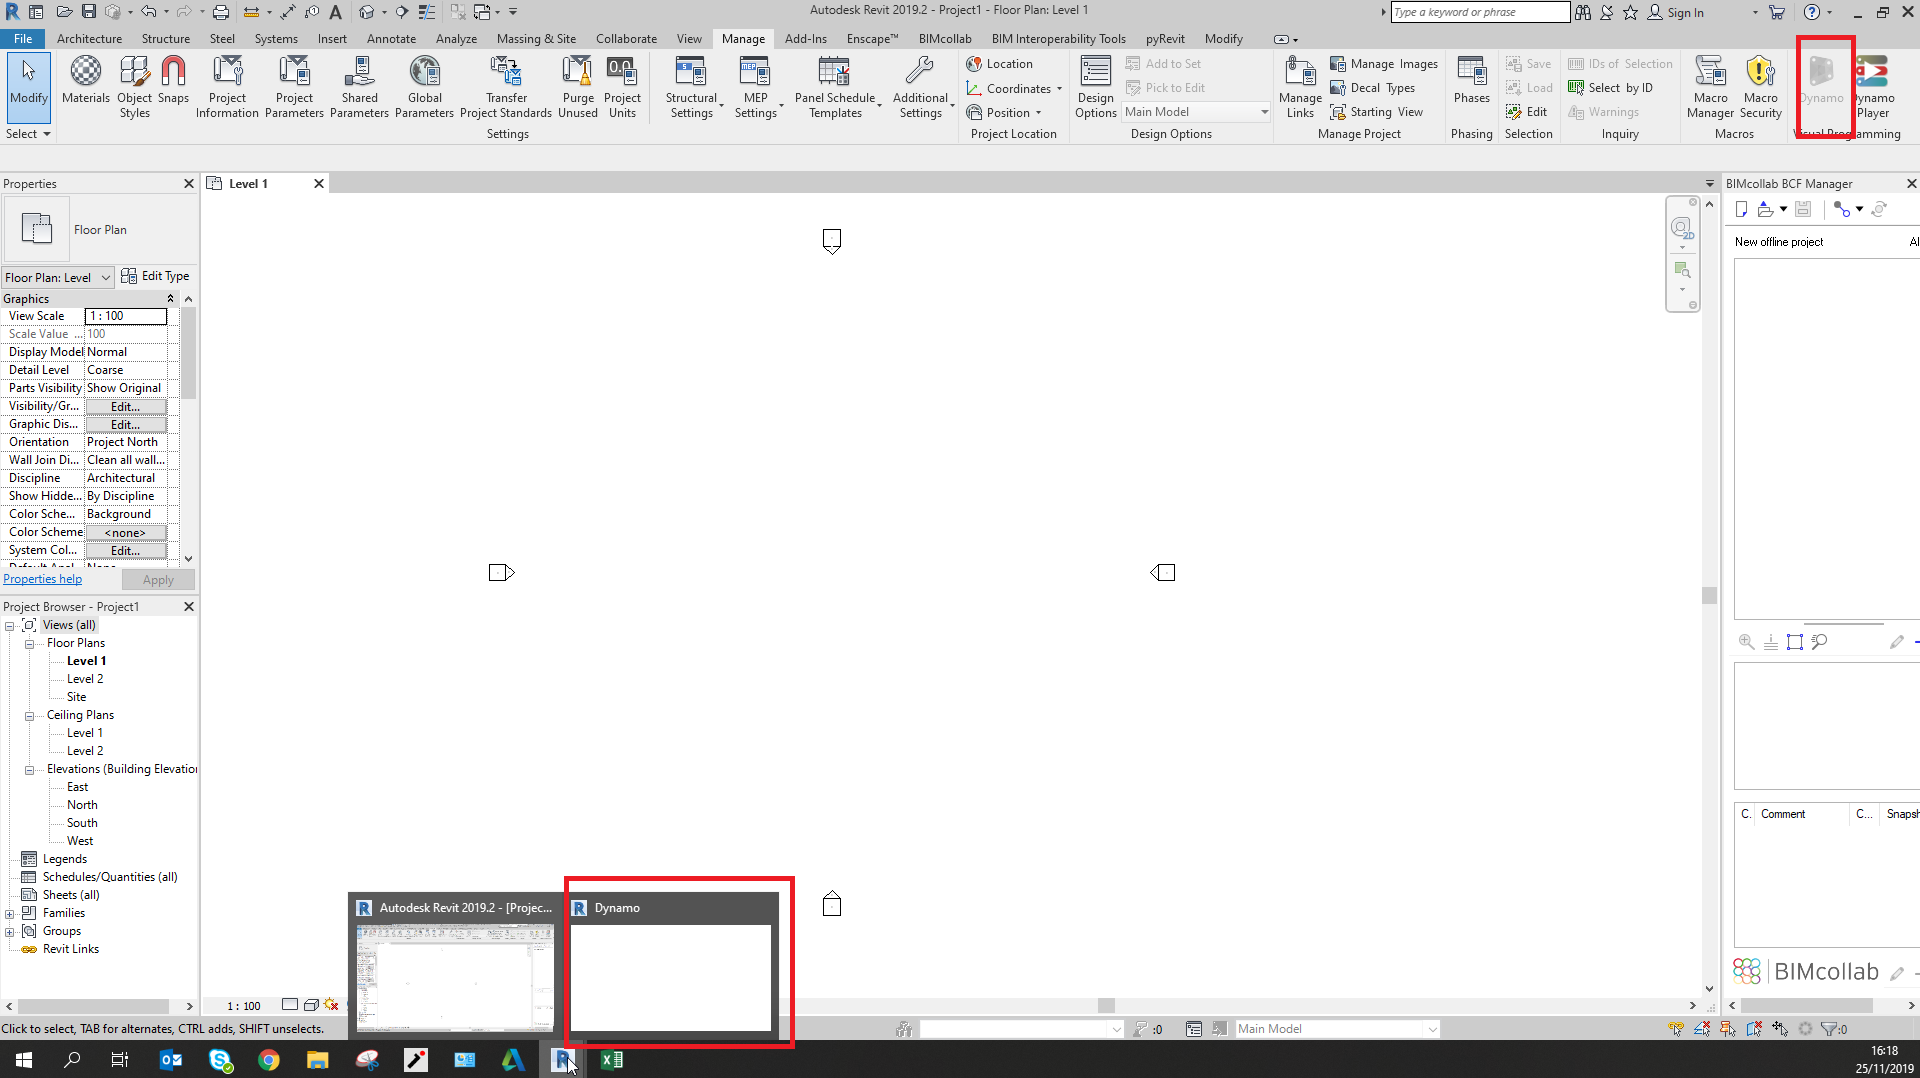1920x1078 pixels.
Task: Open the Snaps settings
Action: [x=173, y=80]
